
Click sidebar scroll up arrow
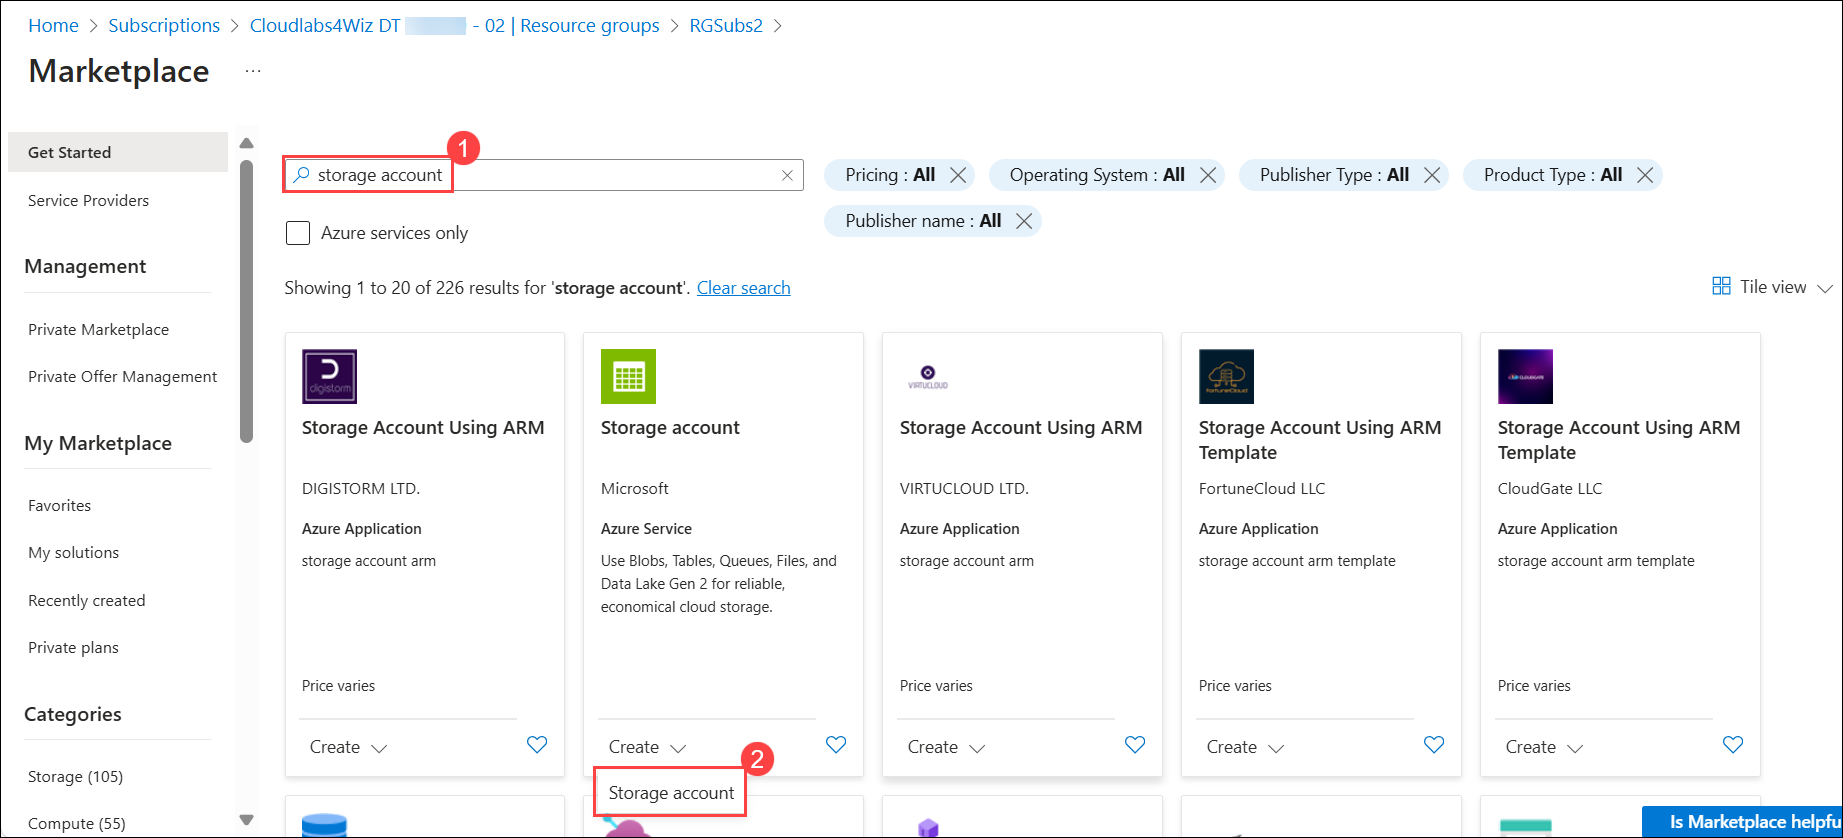pos(247,143)
